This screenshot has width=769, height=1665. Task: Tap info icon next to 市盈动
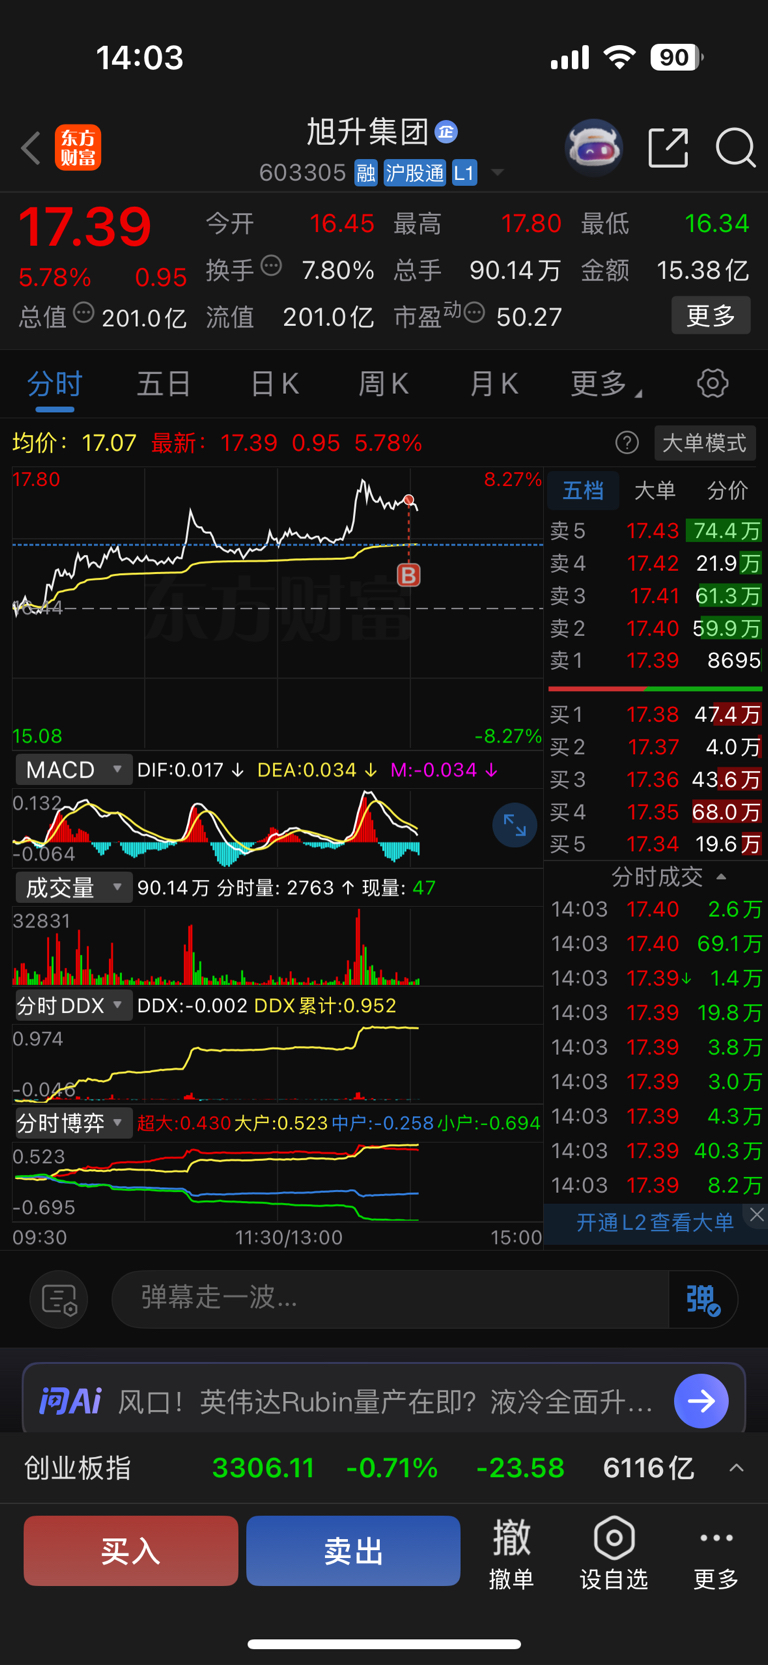tap(474, 312)
